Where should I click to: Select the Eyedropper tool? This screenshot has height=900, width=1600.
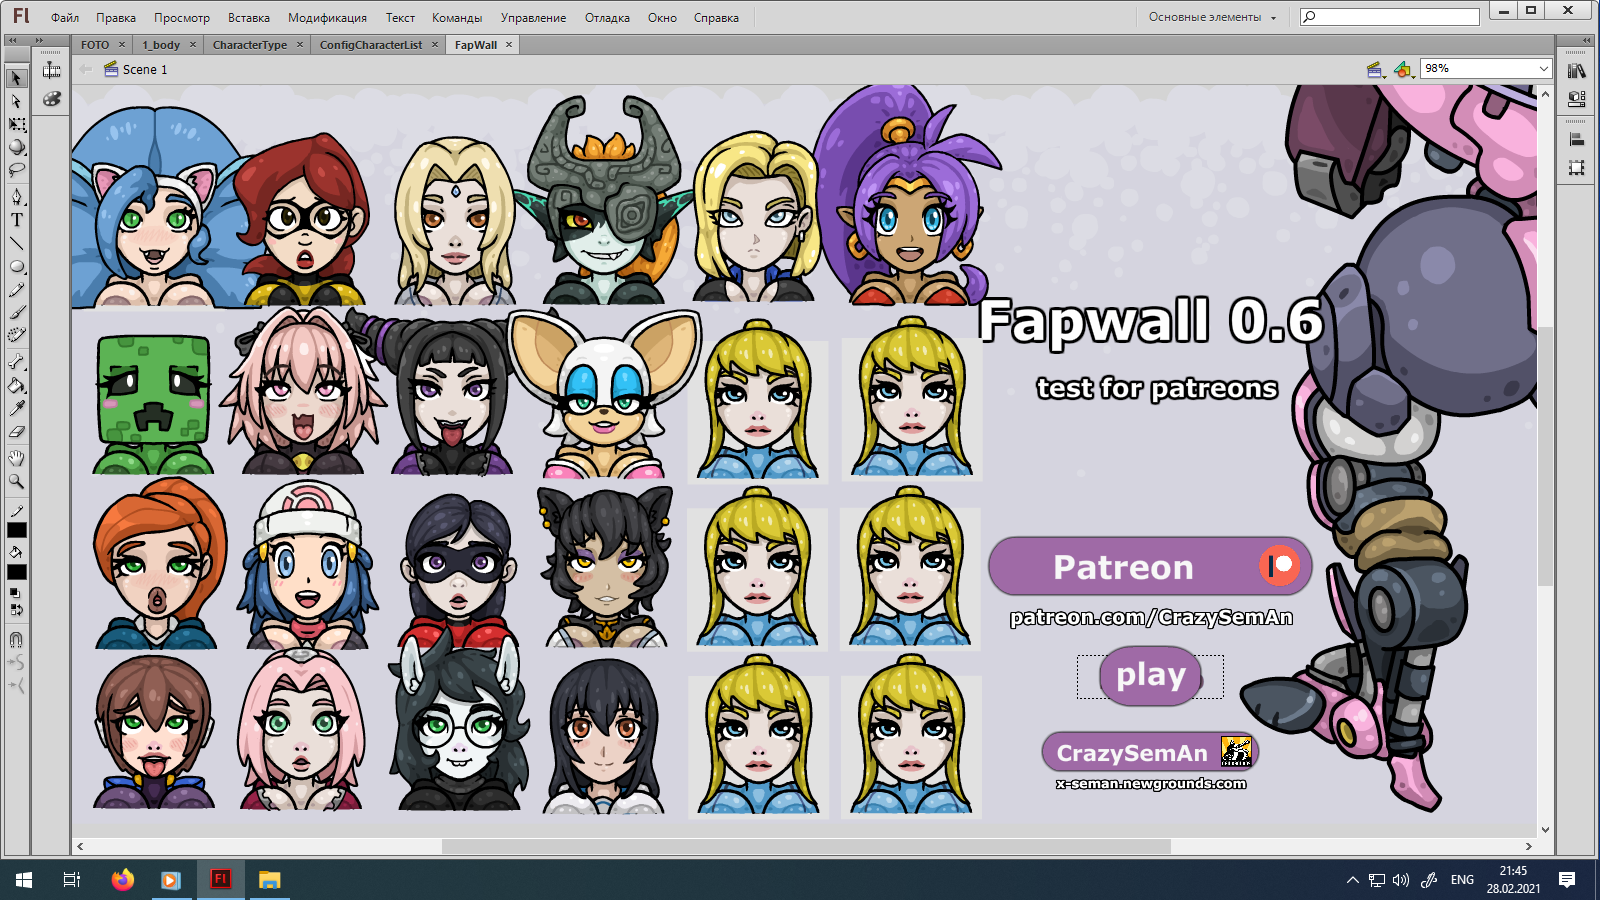click(17, 408)
